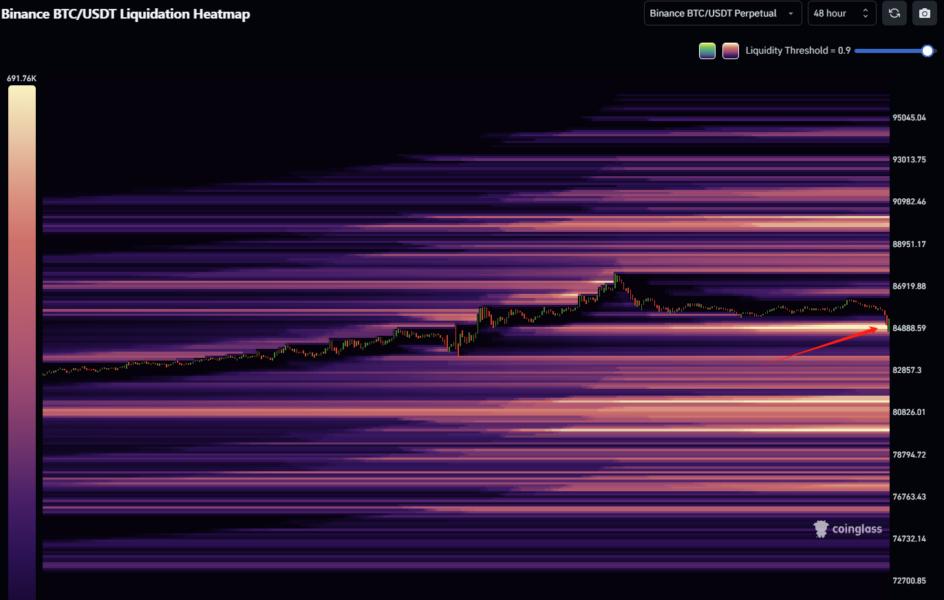Click the 95045.04 price axis label

[909, 117]
